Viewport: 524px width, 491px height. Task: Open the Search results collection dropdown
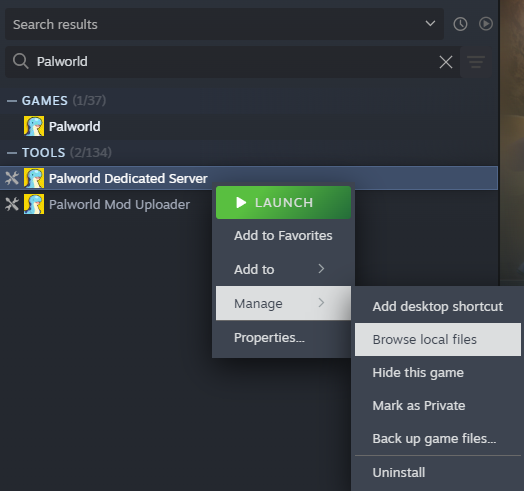point(224,24)
